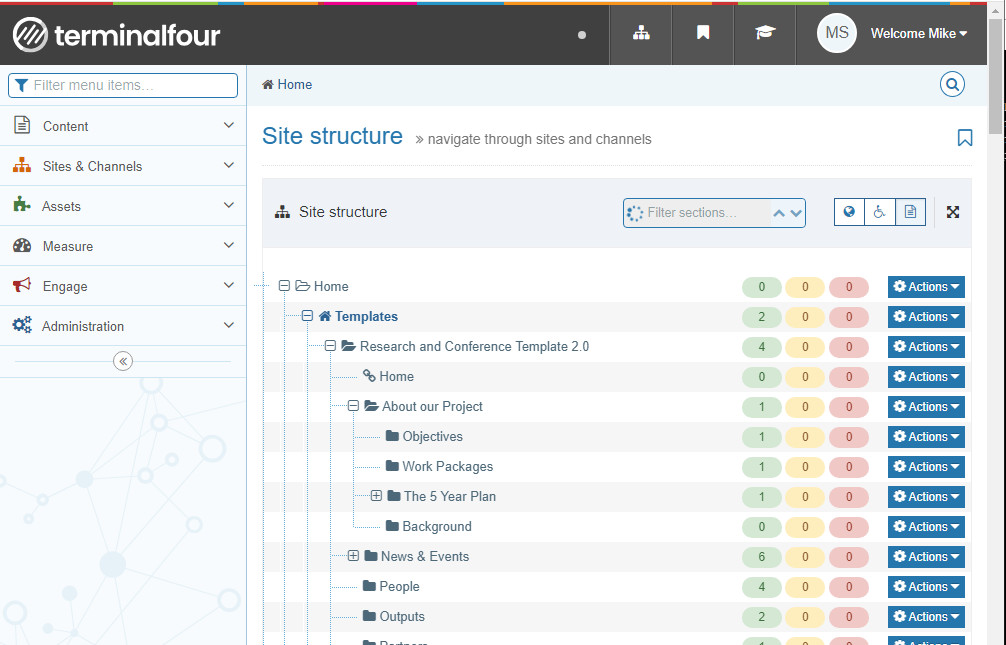Open the Administration menu

(123, 326)
